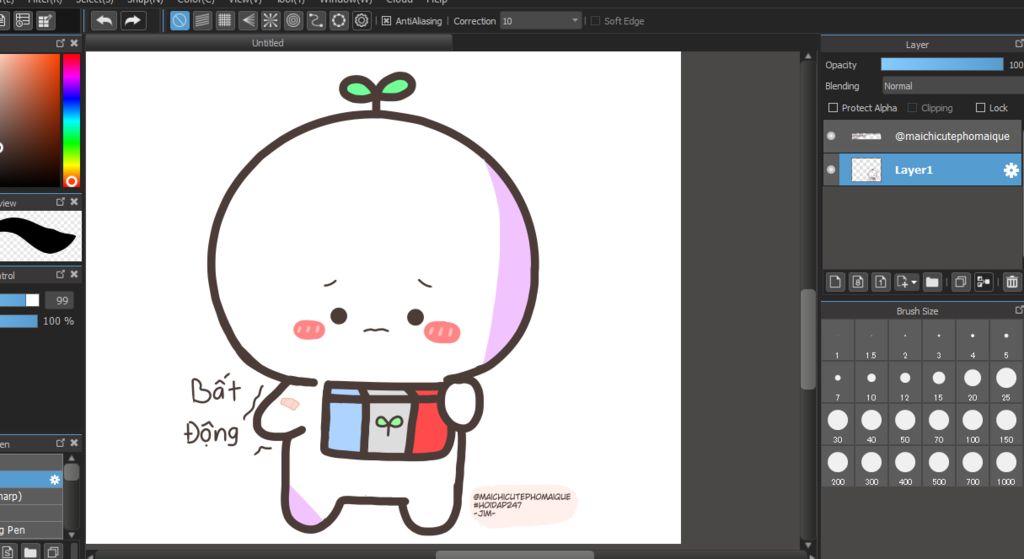Float the Brush Size panel

(x=1019, y=310)
